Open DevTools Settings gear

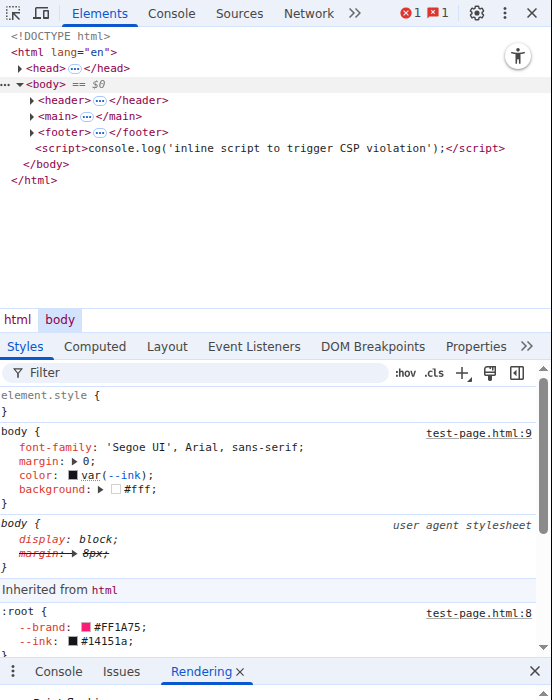(477, 13)
